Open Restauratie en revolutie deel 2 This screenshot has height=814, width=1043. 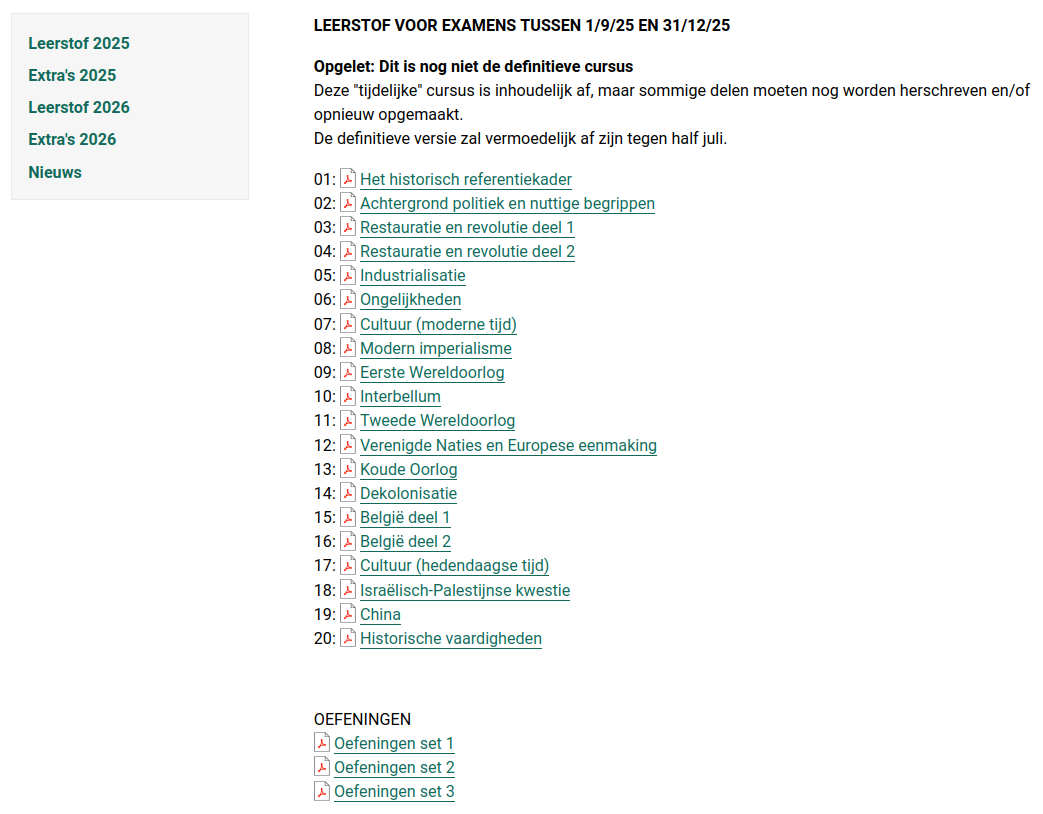[468, 251]
